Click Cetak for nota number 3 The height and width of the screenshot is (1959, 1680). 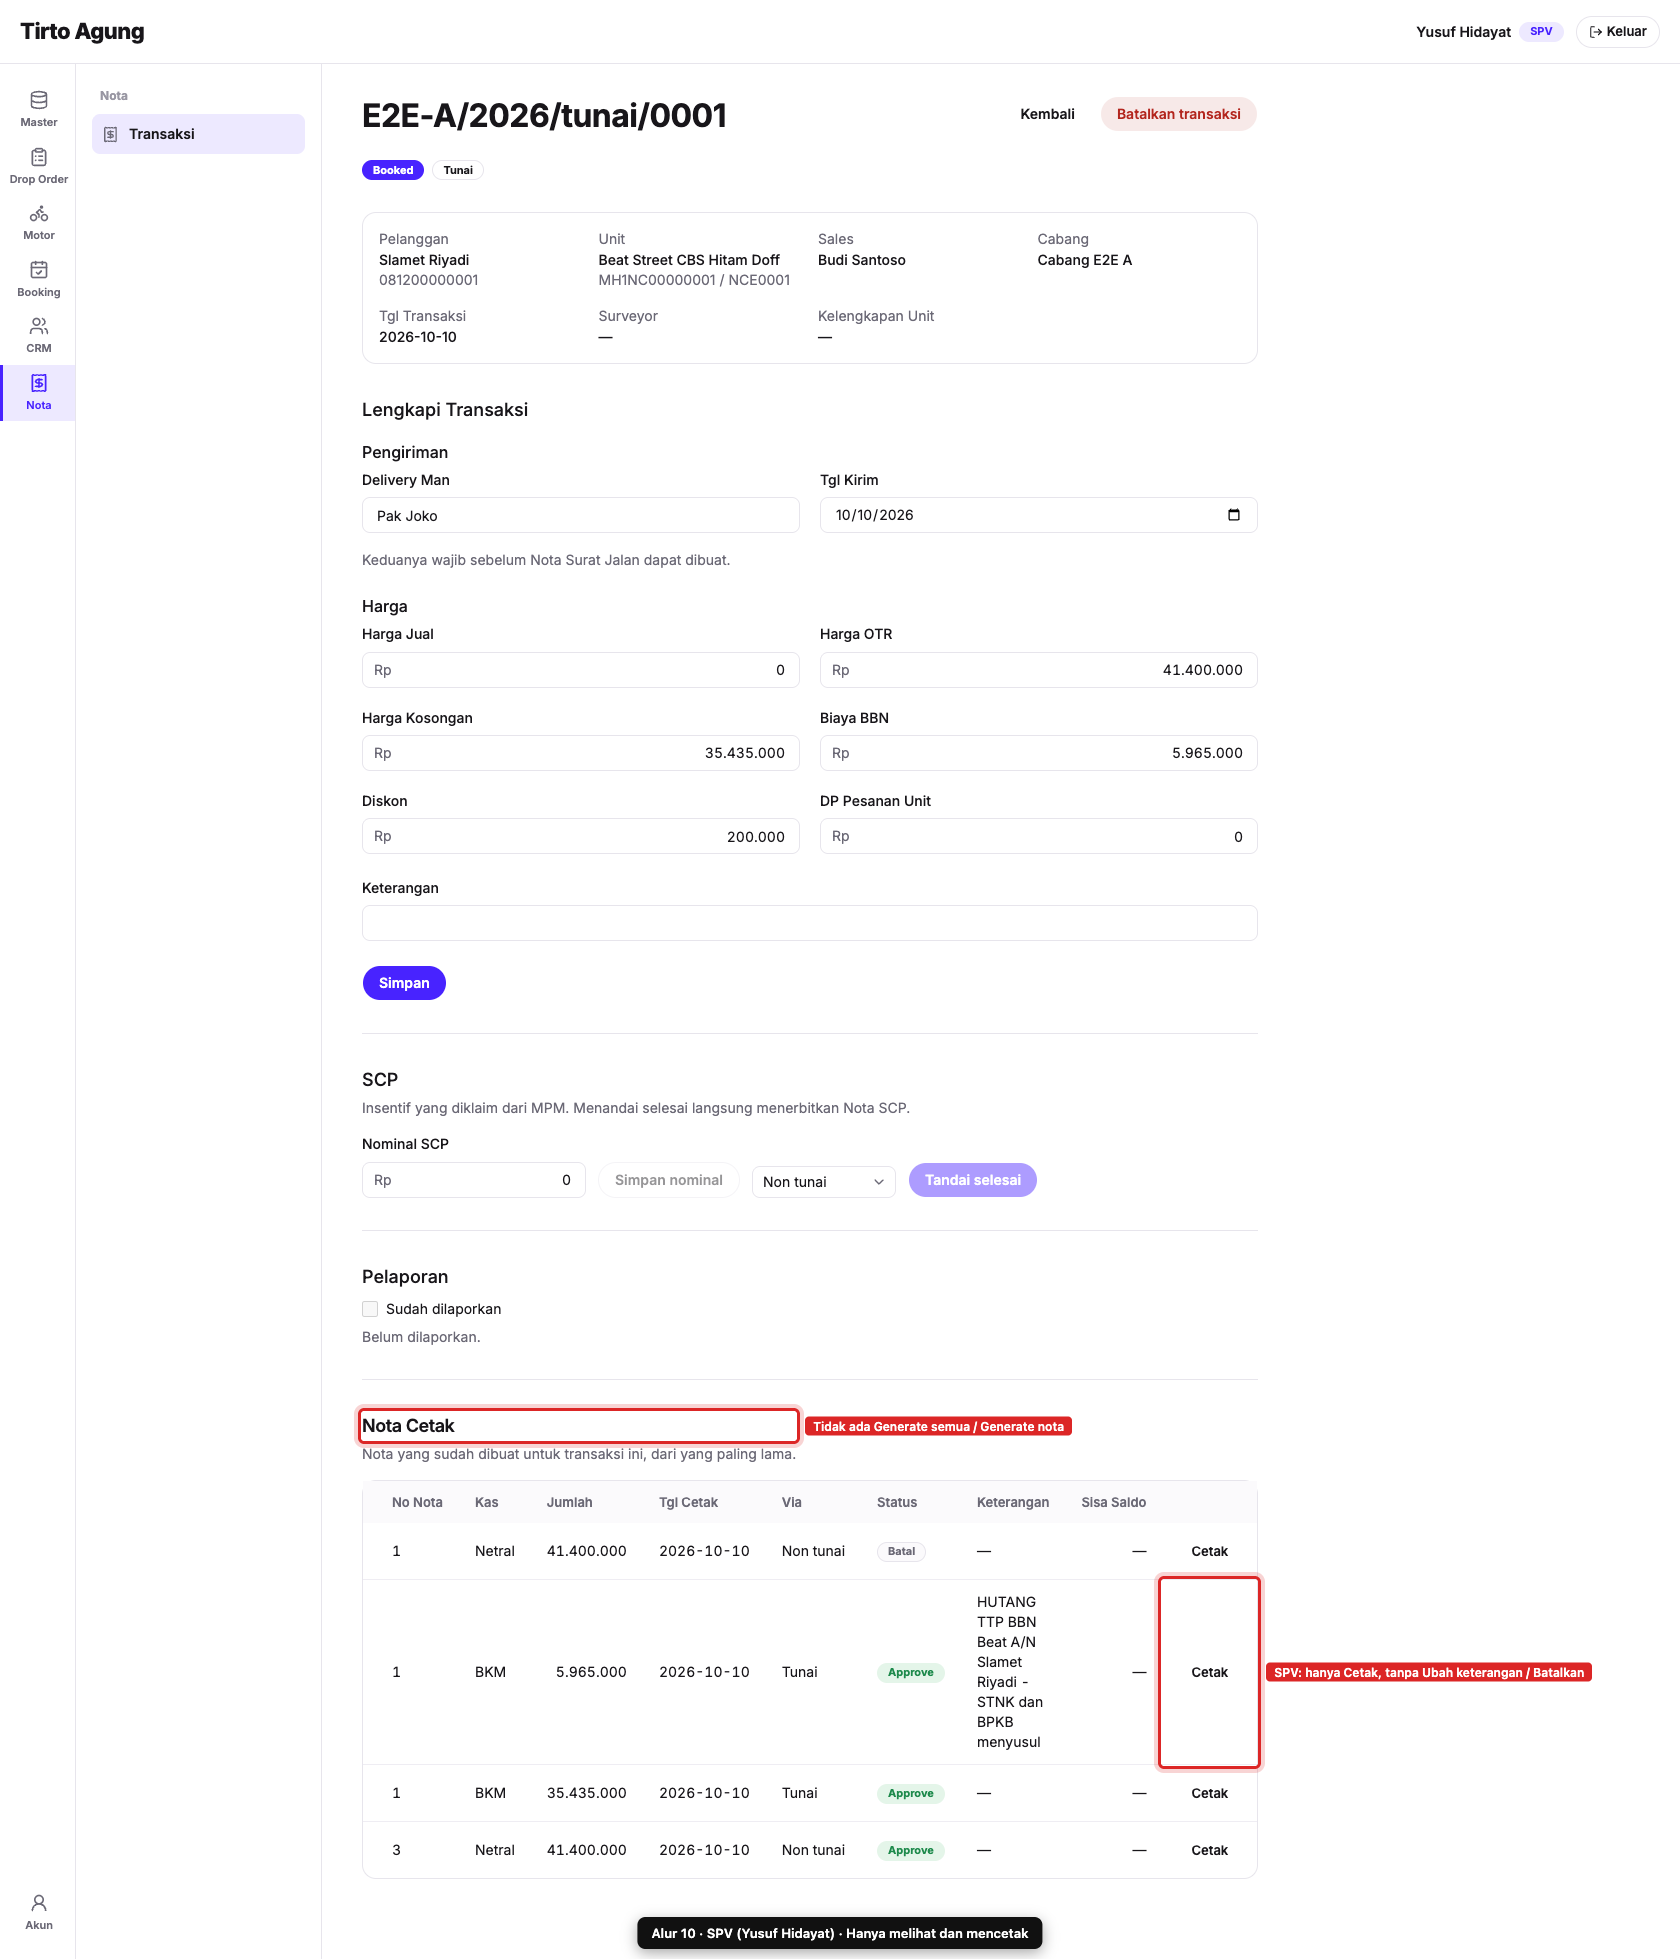1209,1850
